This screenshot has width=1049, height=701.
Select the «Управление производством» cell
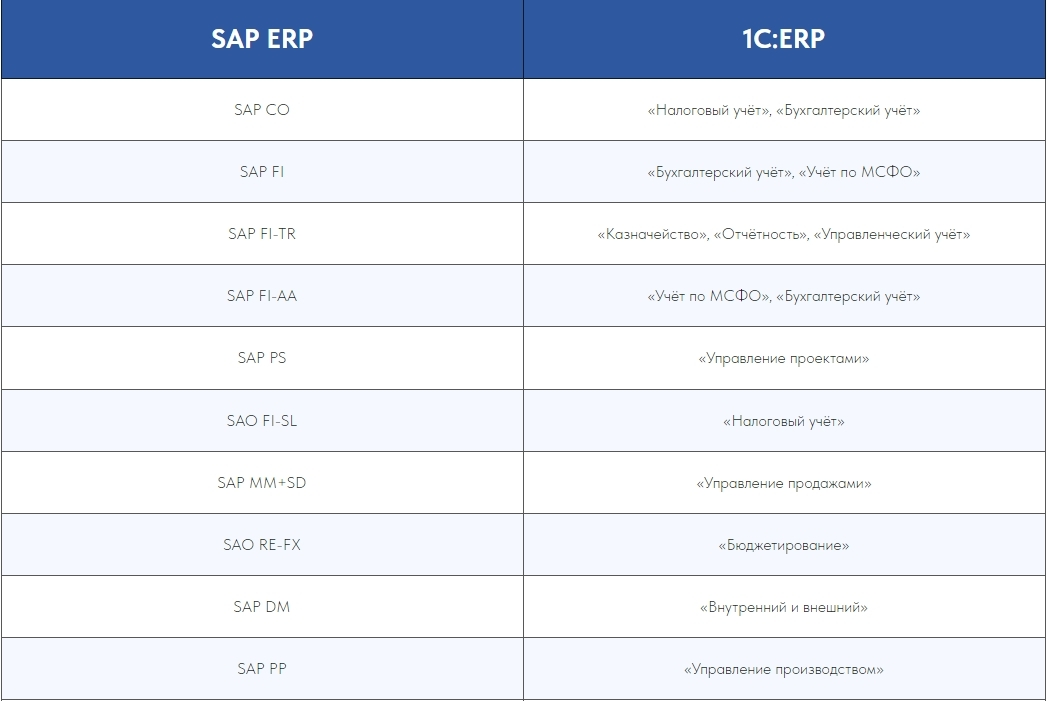[784, 669]
